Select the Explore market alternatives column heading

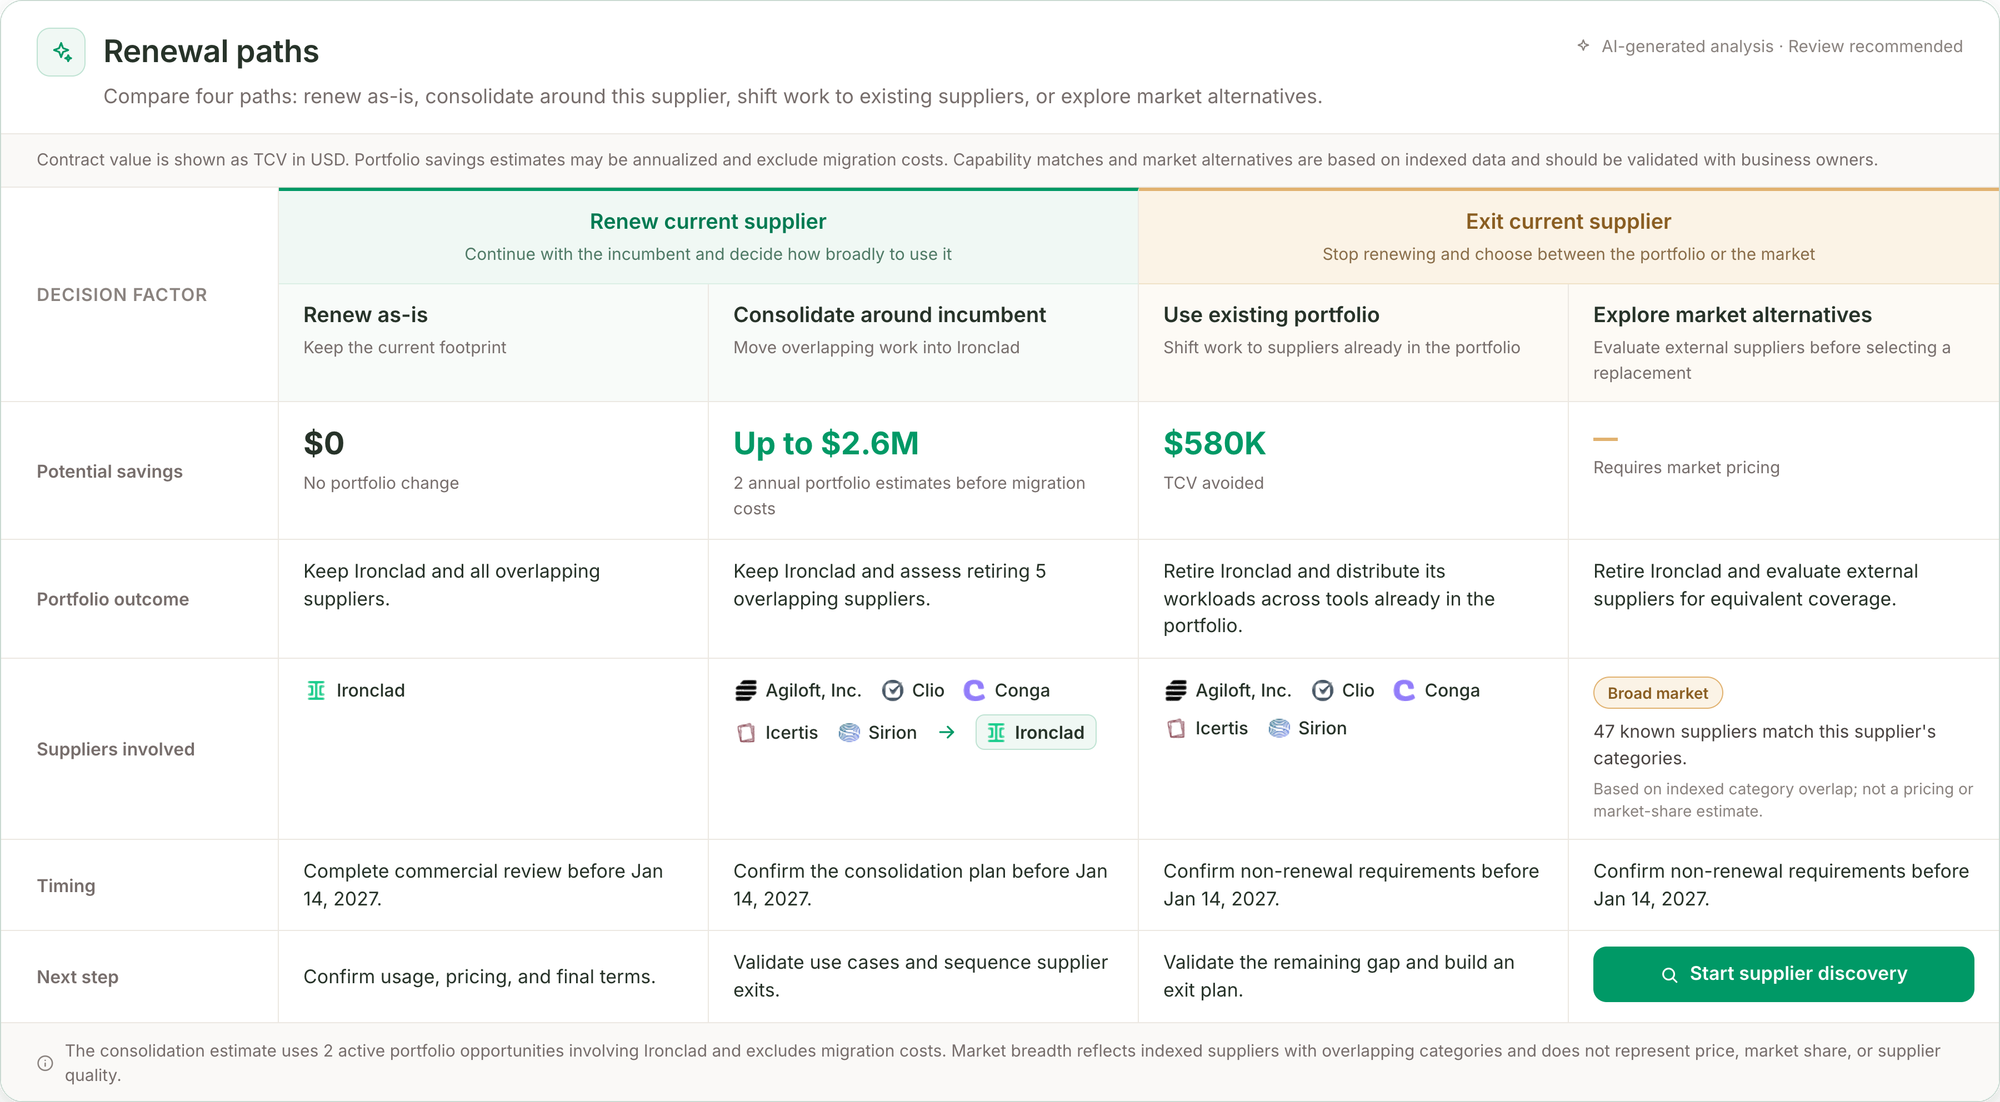(1732, 315)
